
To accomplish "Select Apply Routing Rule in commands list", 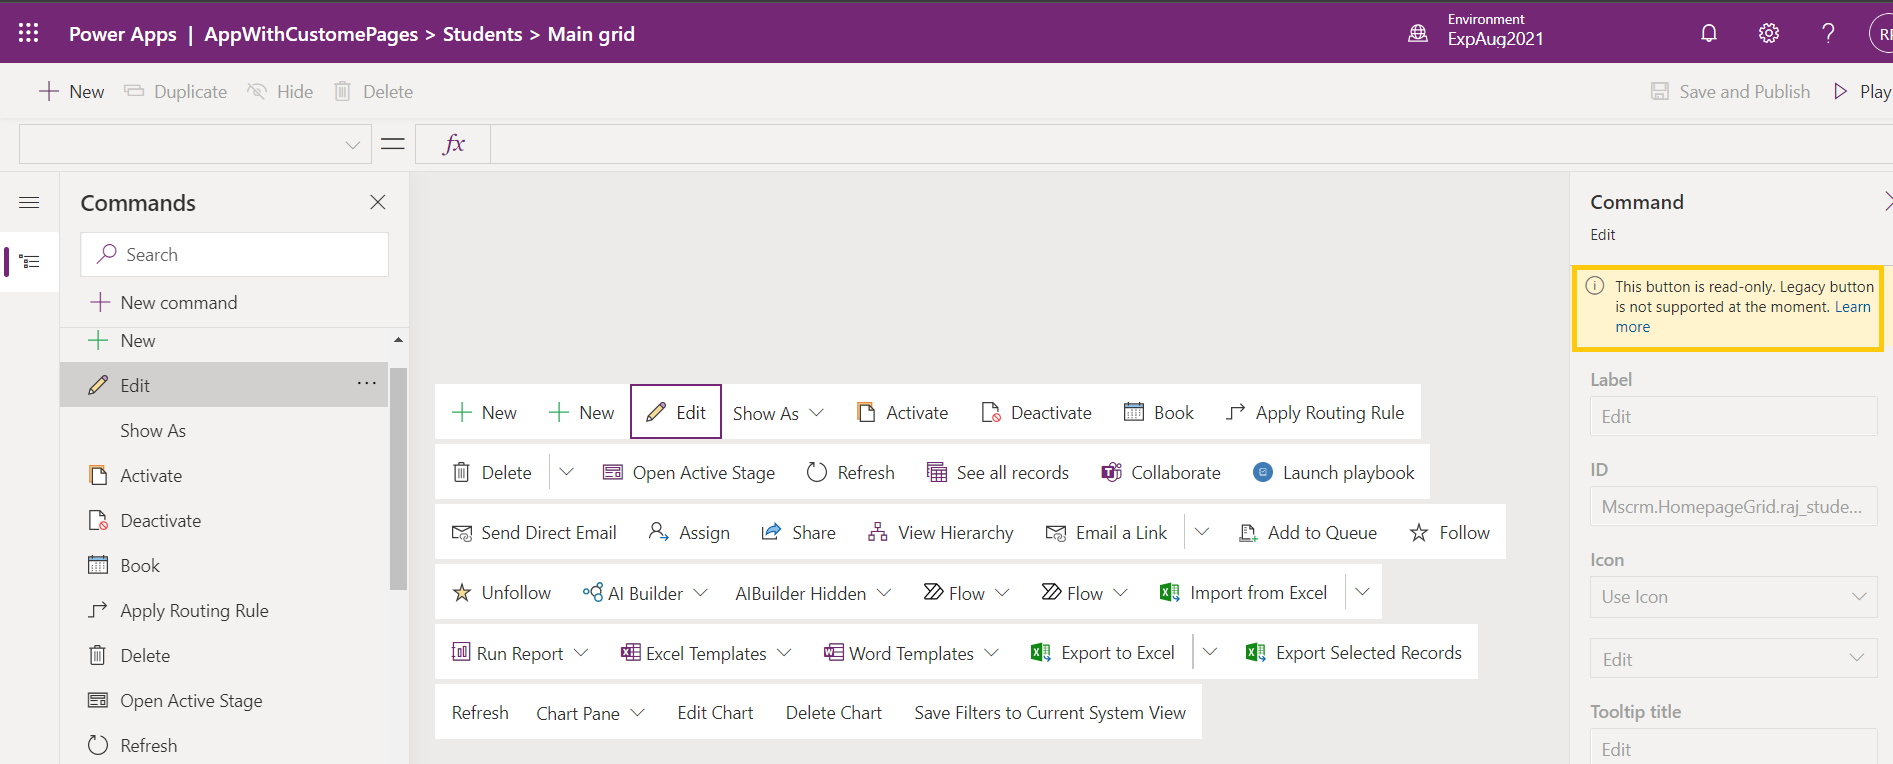I will tap(194, 611).
